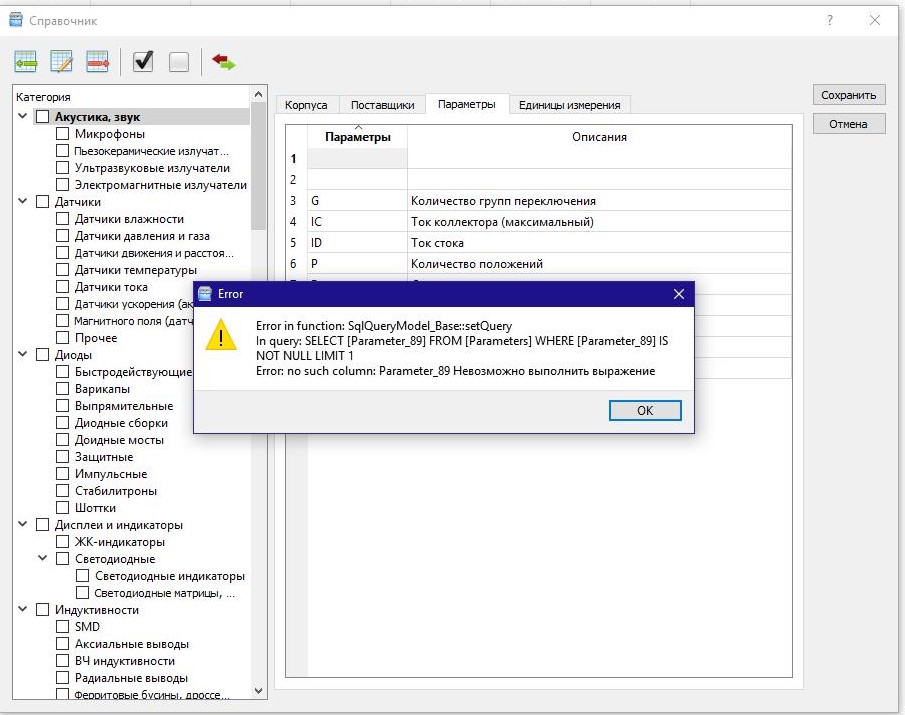Click the edit row pencil icon
Image resolution: width=905 pixels, height=715 pixels.
[62, 62]
